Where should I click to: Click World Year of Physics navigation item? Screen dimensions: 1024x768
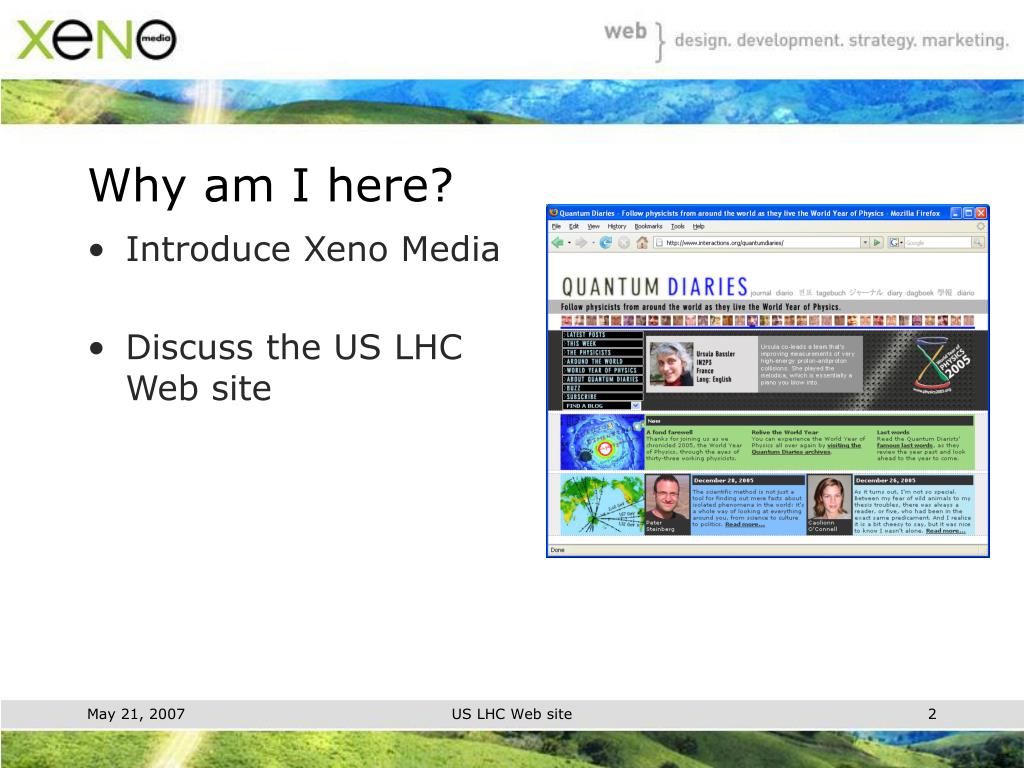pyautogui.click(x=603, y=370)
